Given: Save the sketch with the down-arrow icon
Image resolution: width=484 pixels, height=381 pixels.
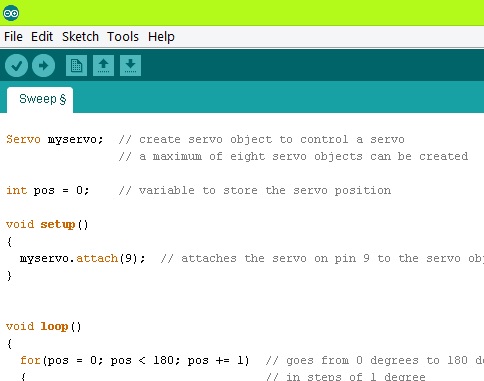Looking at the screenshot, I should (x=130, y=65).
